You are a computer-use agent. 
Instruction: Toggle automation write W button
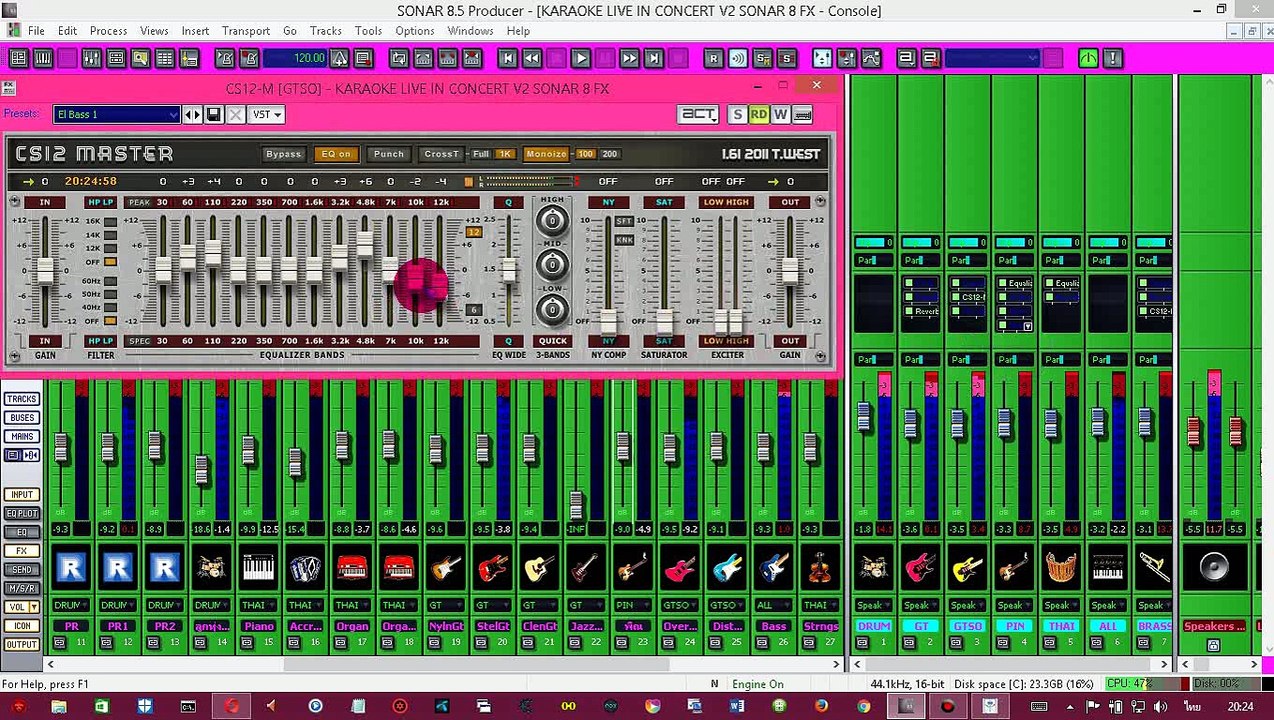click(x=780, y=115)
